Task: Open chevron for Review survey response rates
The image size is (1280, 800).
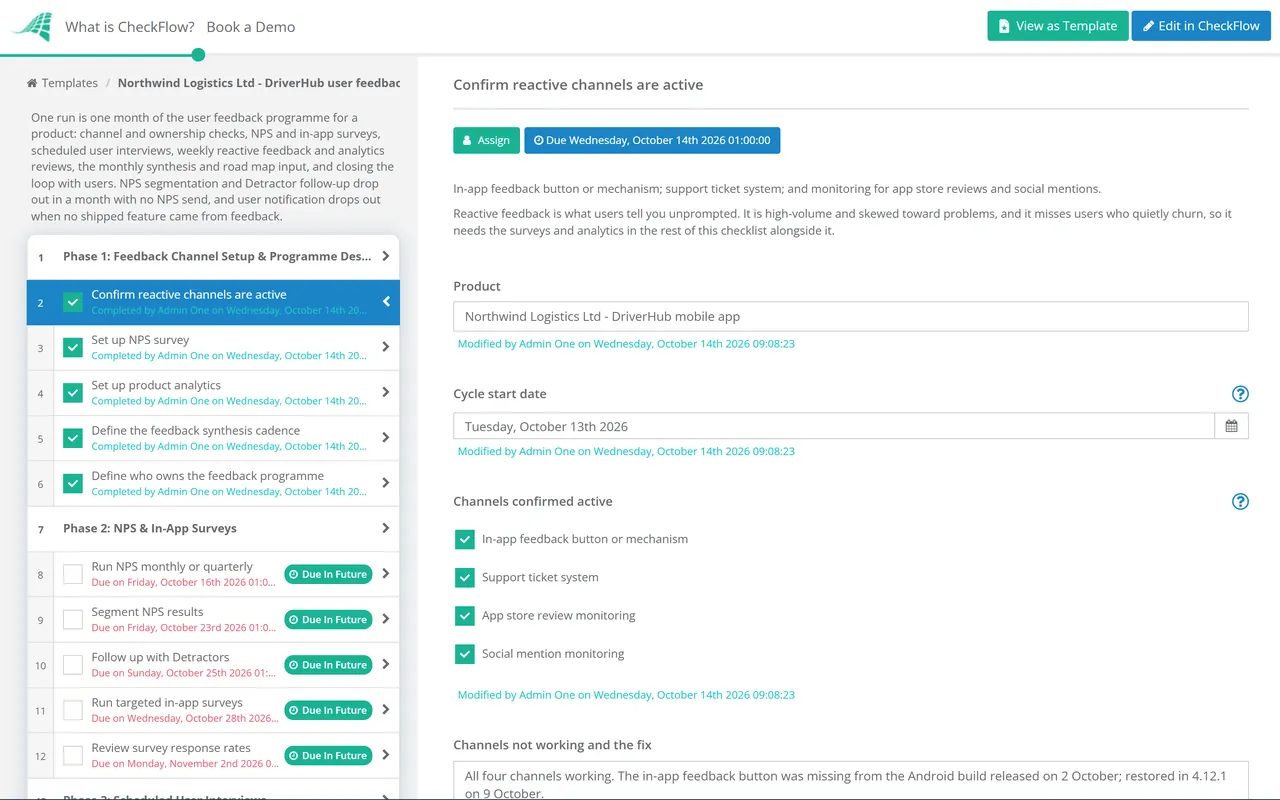Action: pyautogui.click(x=386, y=755)
